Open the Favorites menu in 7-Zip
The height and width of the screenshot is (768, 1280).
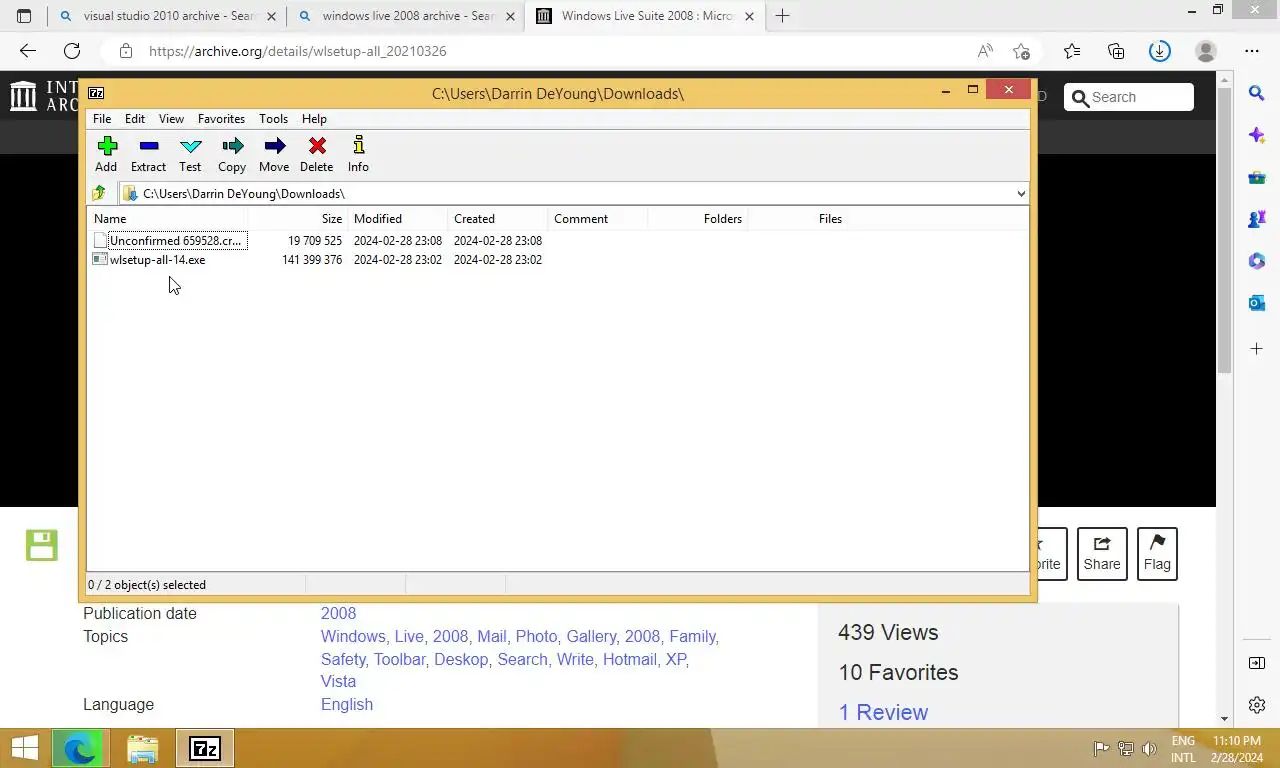point(221,119)
